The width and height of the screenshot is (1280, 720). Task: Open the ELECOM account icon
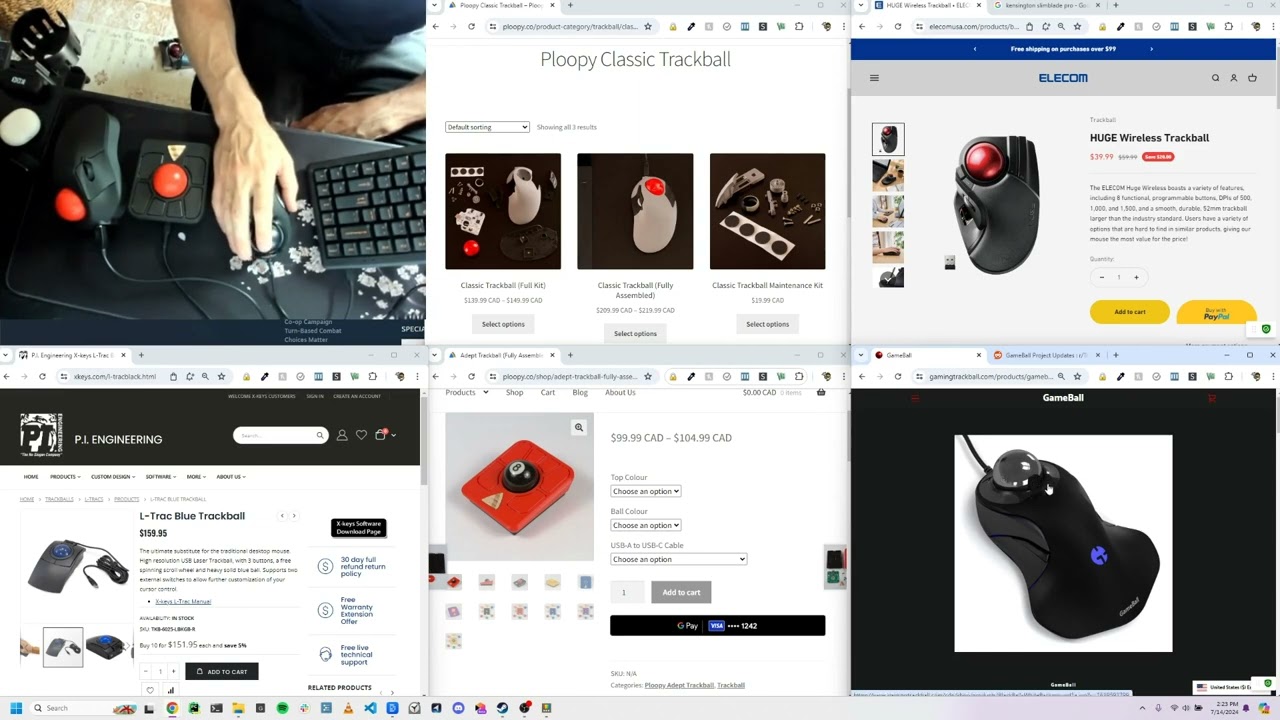(1234, 78)
